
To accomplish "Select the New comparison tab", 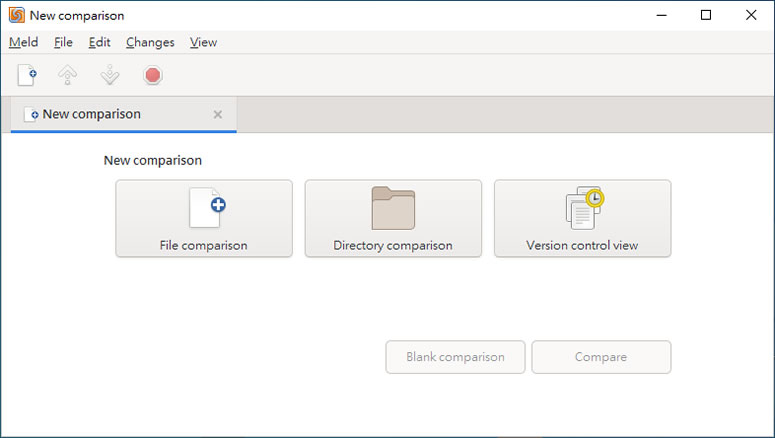I will 124,115.
